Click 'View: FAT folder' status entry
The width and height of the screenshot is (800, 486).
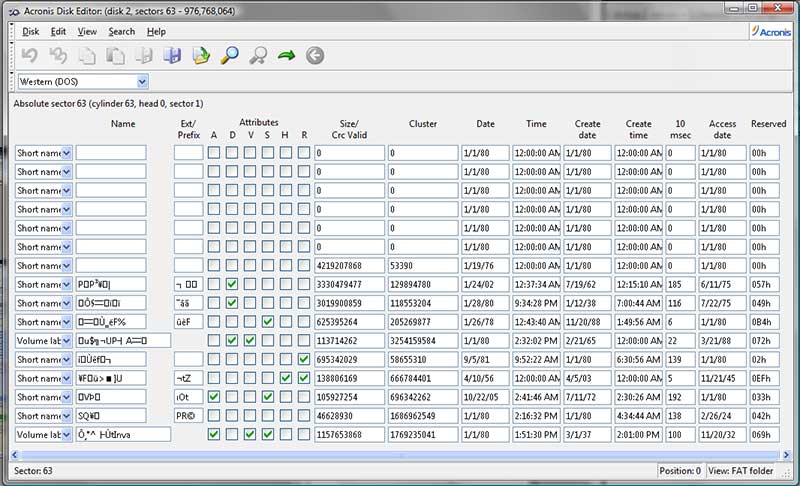tap(740, 471)
